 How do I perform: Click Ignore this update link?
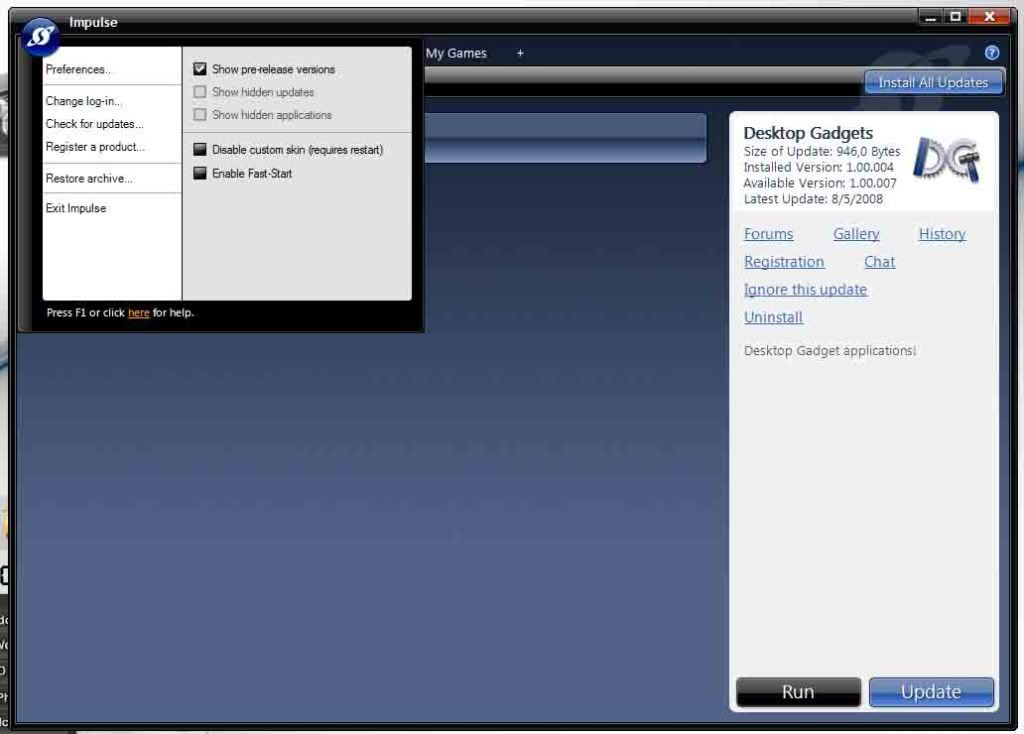[x=805, y=289]
